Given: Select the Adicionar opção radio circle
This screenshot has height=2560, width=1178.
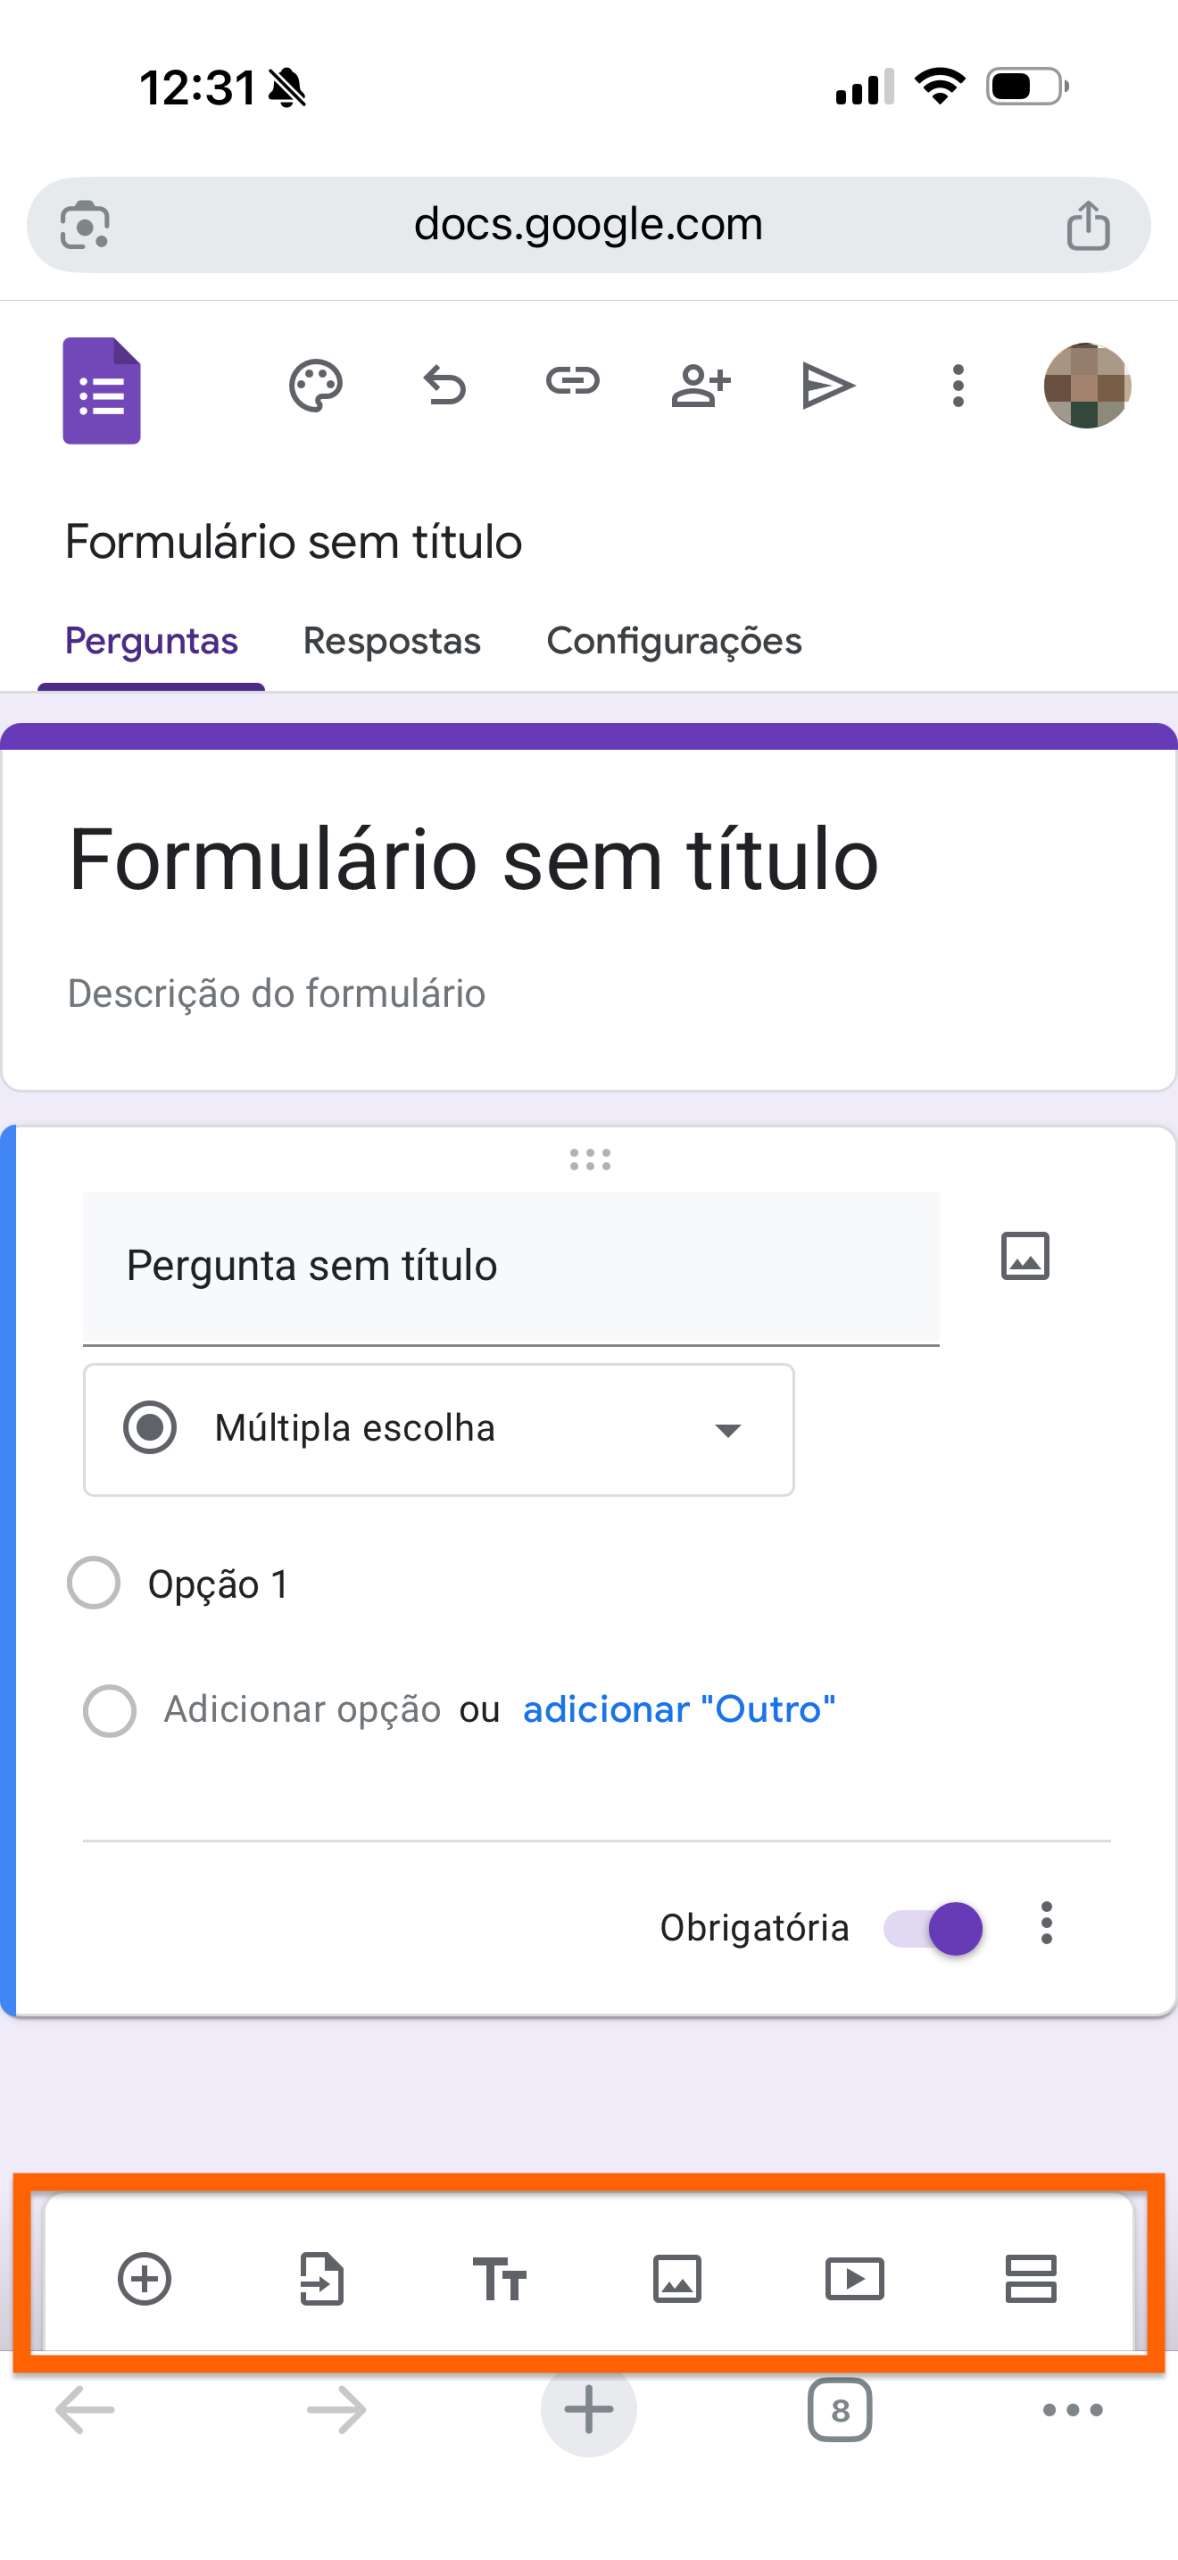Looking at the screenshot, I should click(x=109, y=1710).
